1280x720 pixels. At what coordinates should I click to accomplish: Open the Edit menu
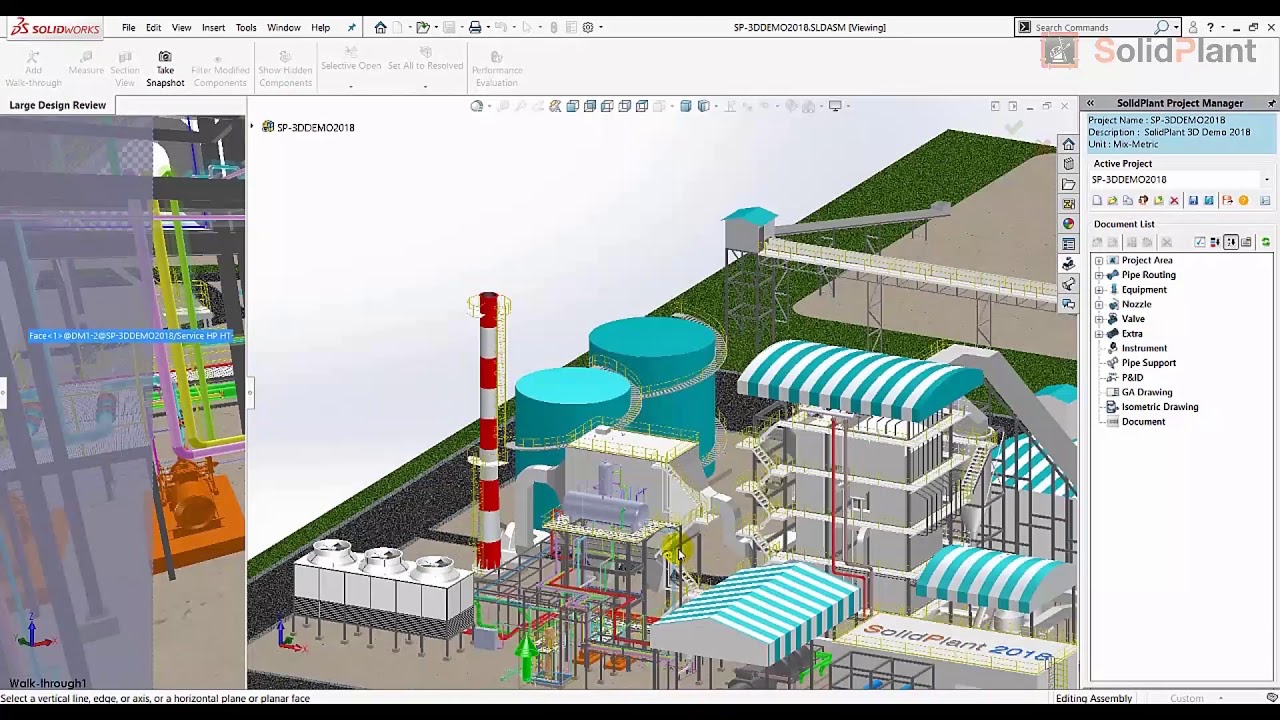(153, 27)
